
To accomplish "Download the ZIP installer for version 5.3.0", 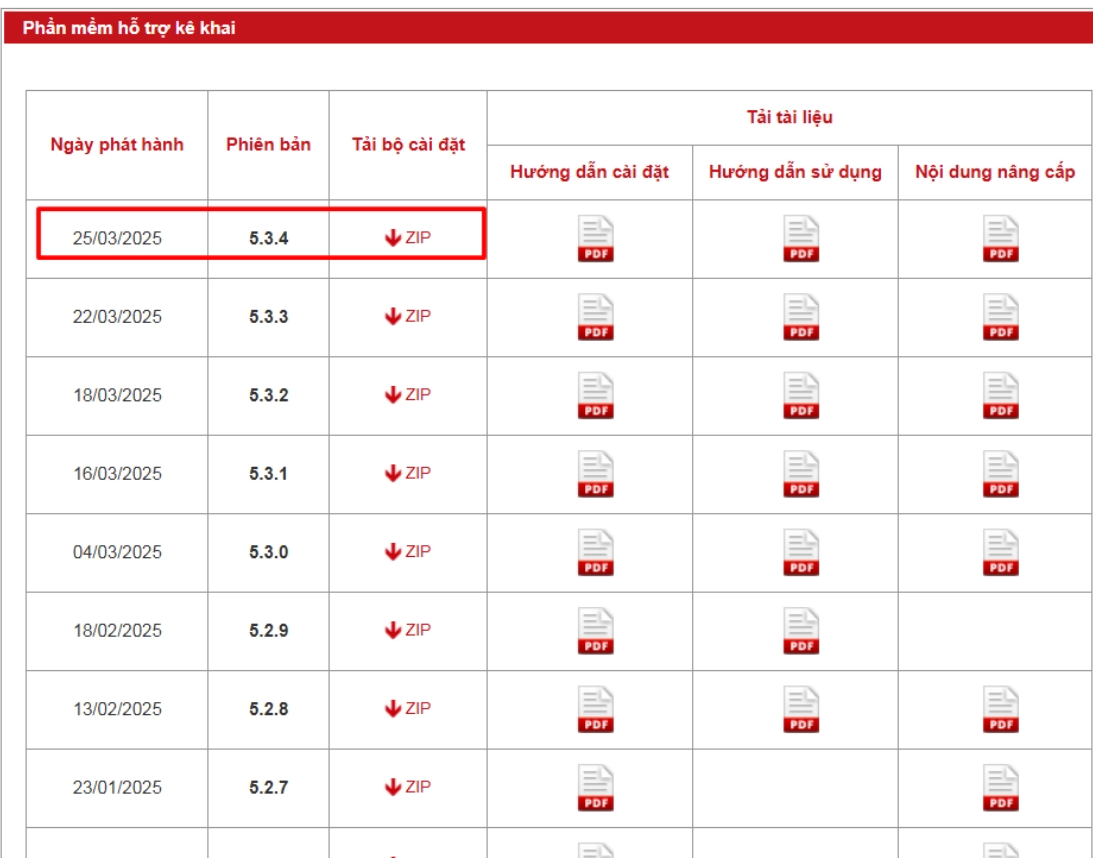I will [408, 551].
